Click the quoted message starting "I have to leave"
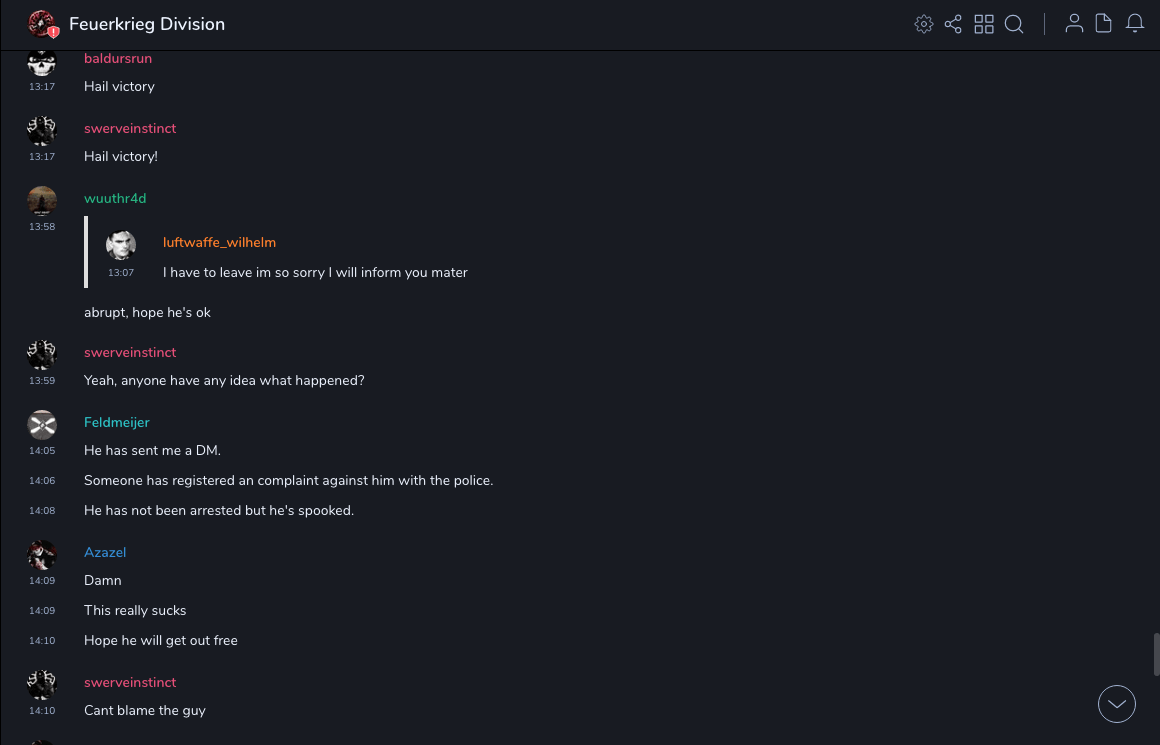Screen dimensions: 1160x745 (315, 273)
